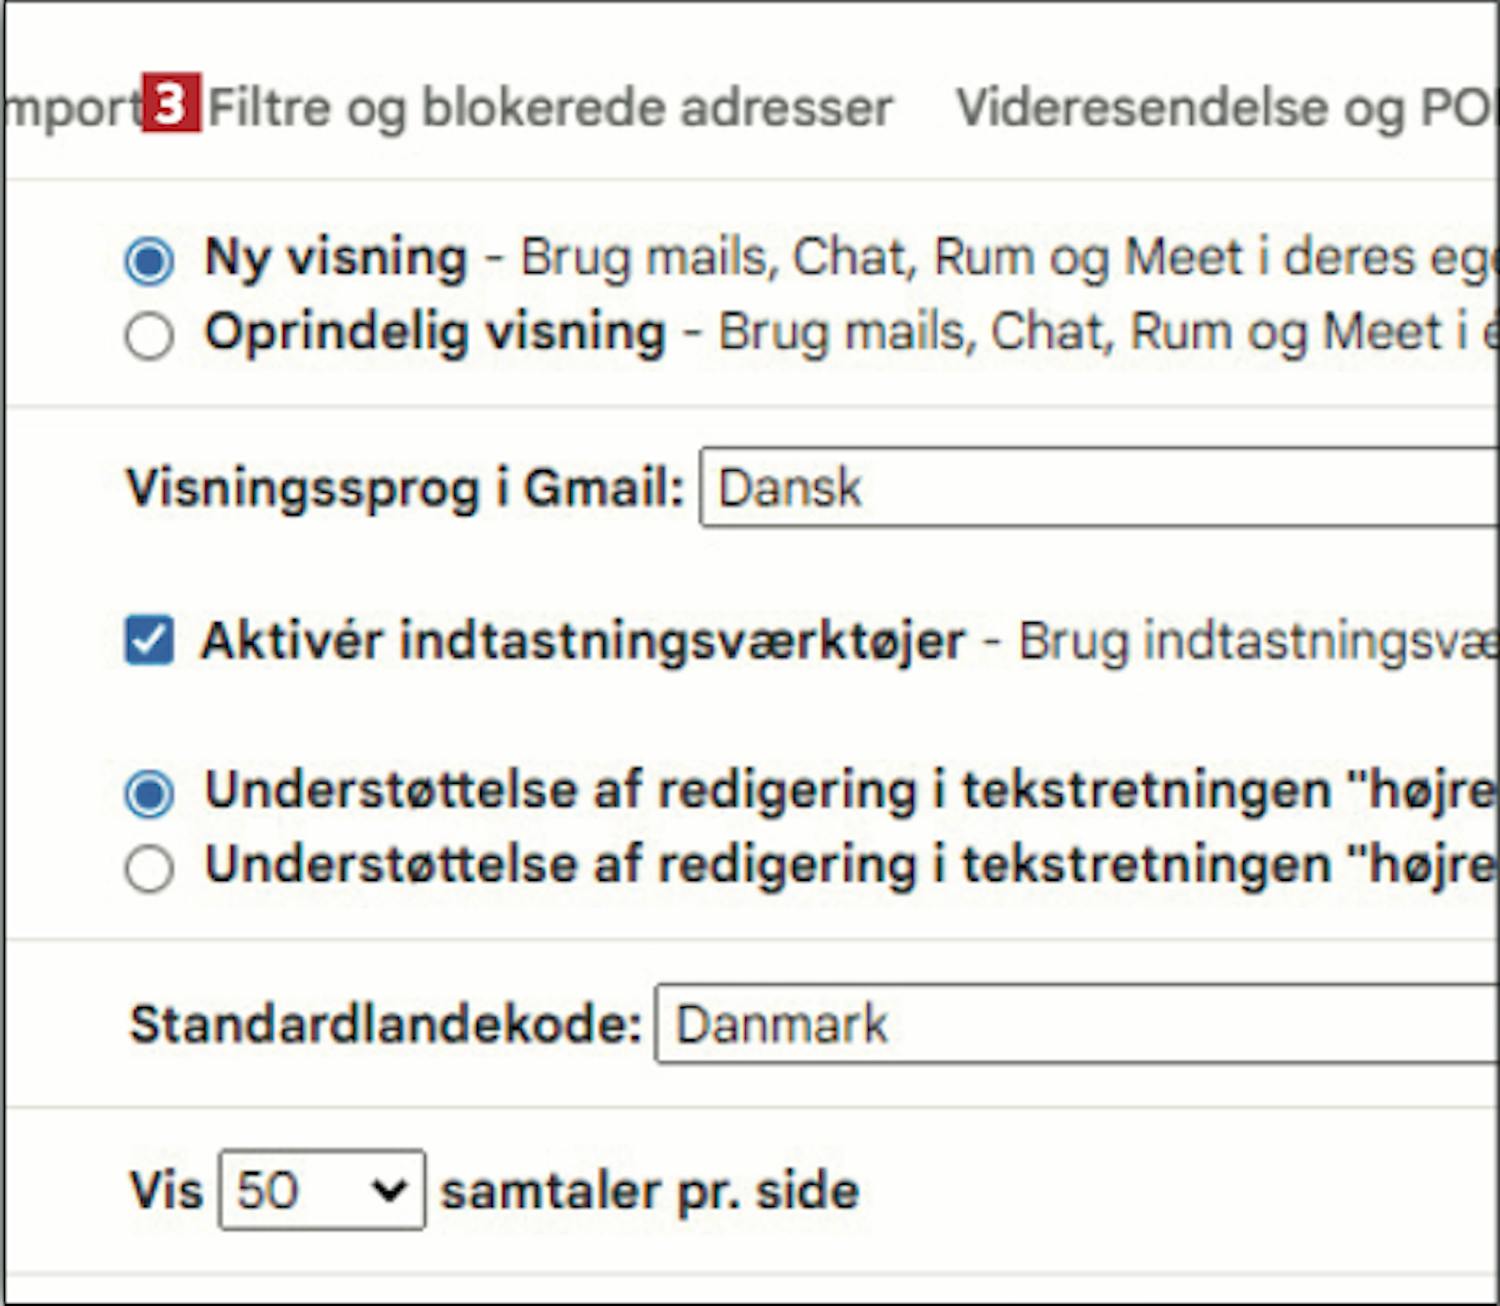Click the "Brug mails, Chat, Rum og Meet" description beside Ny visning

pos(1000,258)
